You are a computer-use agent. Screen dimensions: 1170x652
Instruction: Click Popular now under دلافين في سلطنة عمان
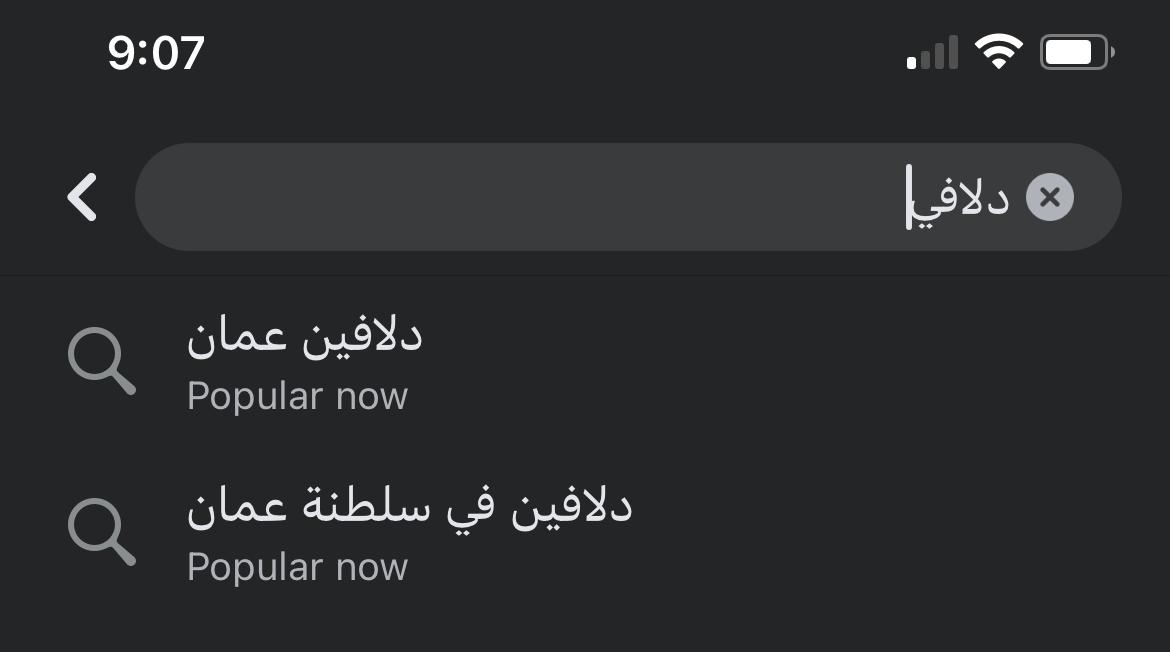tap(297, 567)
